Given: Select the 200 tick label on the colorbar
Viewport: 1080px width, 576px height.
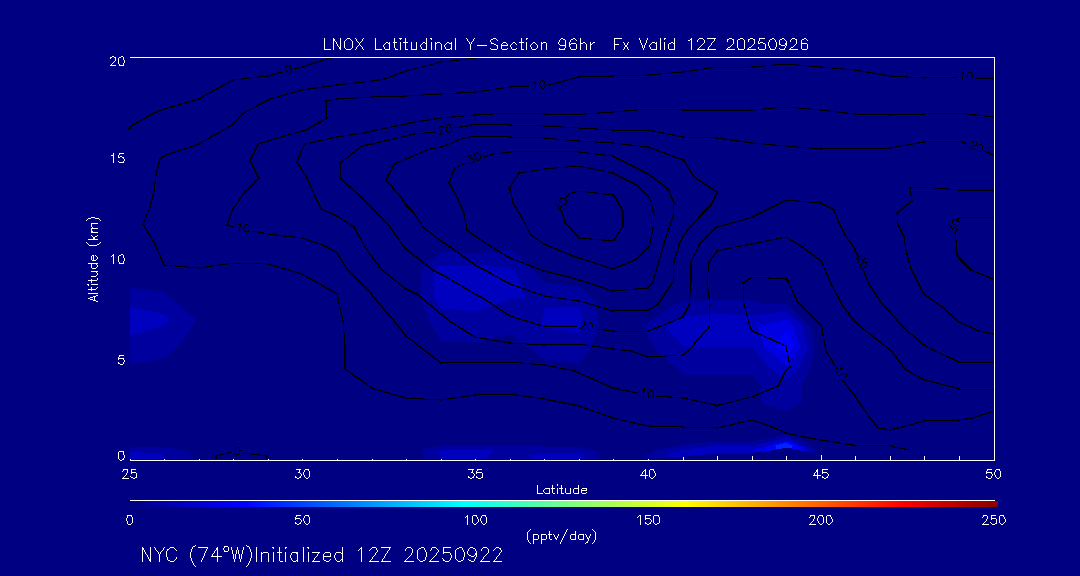Looking at the screenshot, I should click(x=821, y=520).
